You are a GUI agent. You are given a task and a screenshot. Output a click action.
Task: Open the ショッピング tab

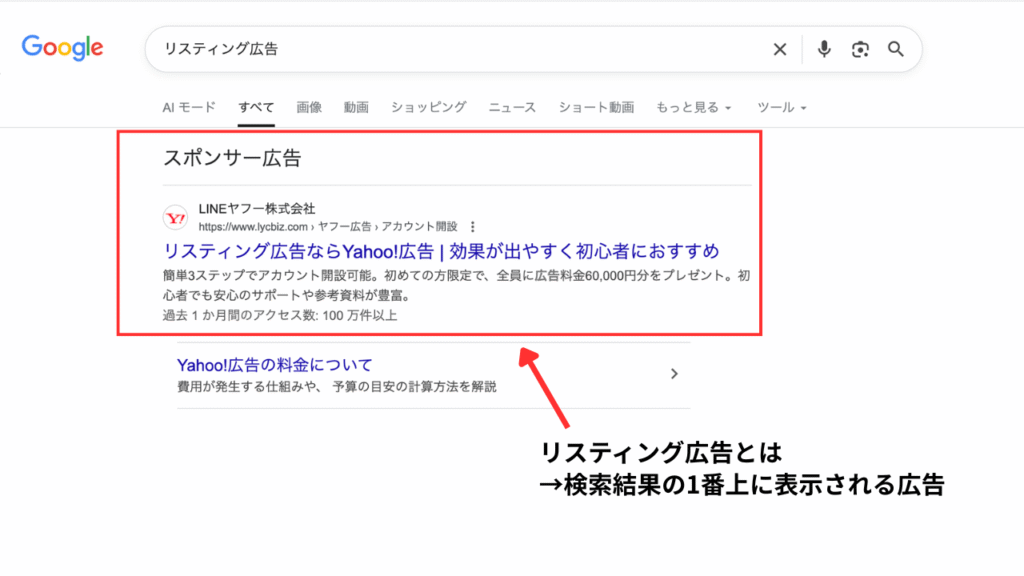[428, 107]
